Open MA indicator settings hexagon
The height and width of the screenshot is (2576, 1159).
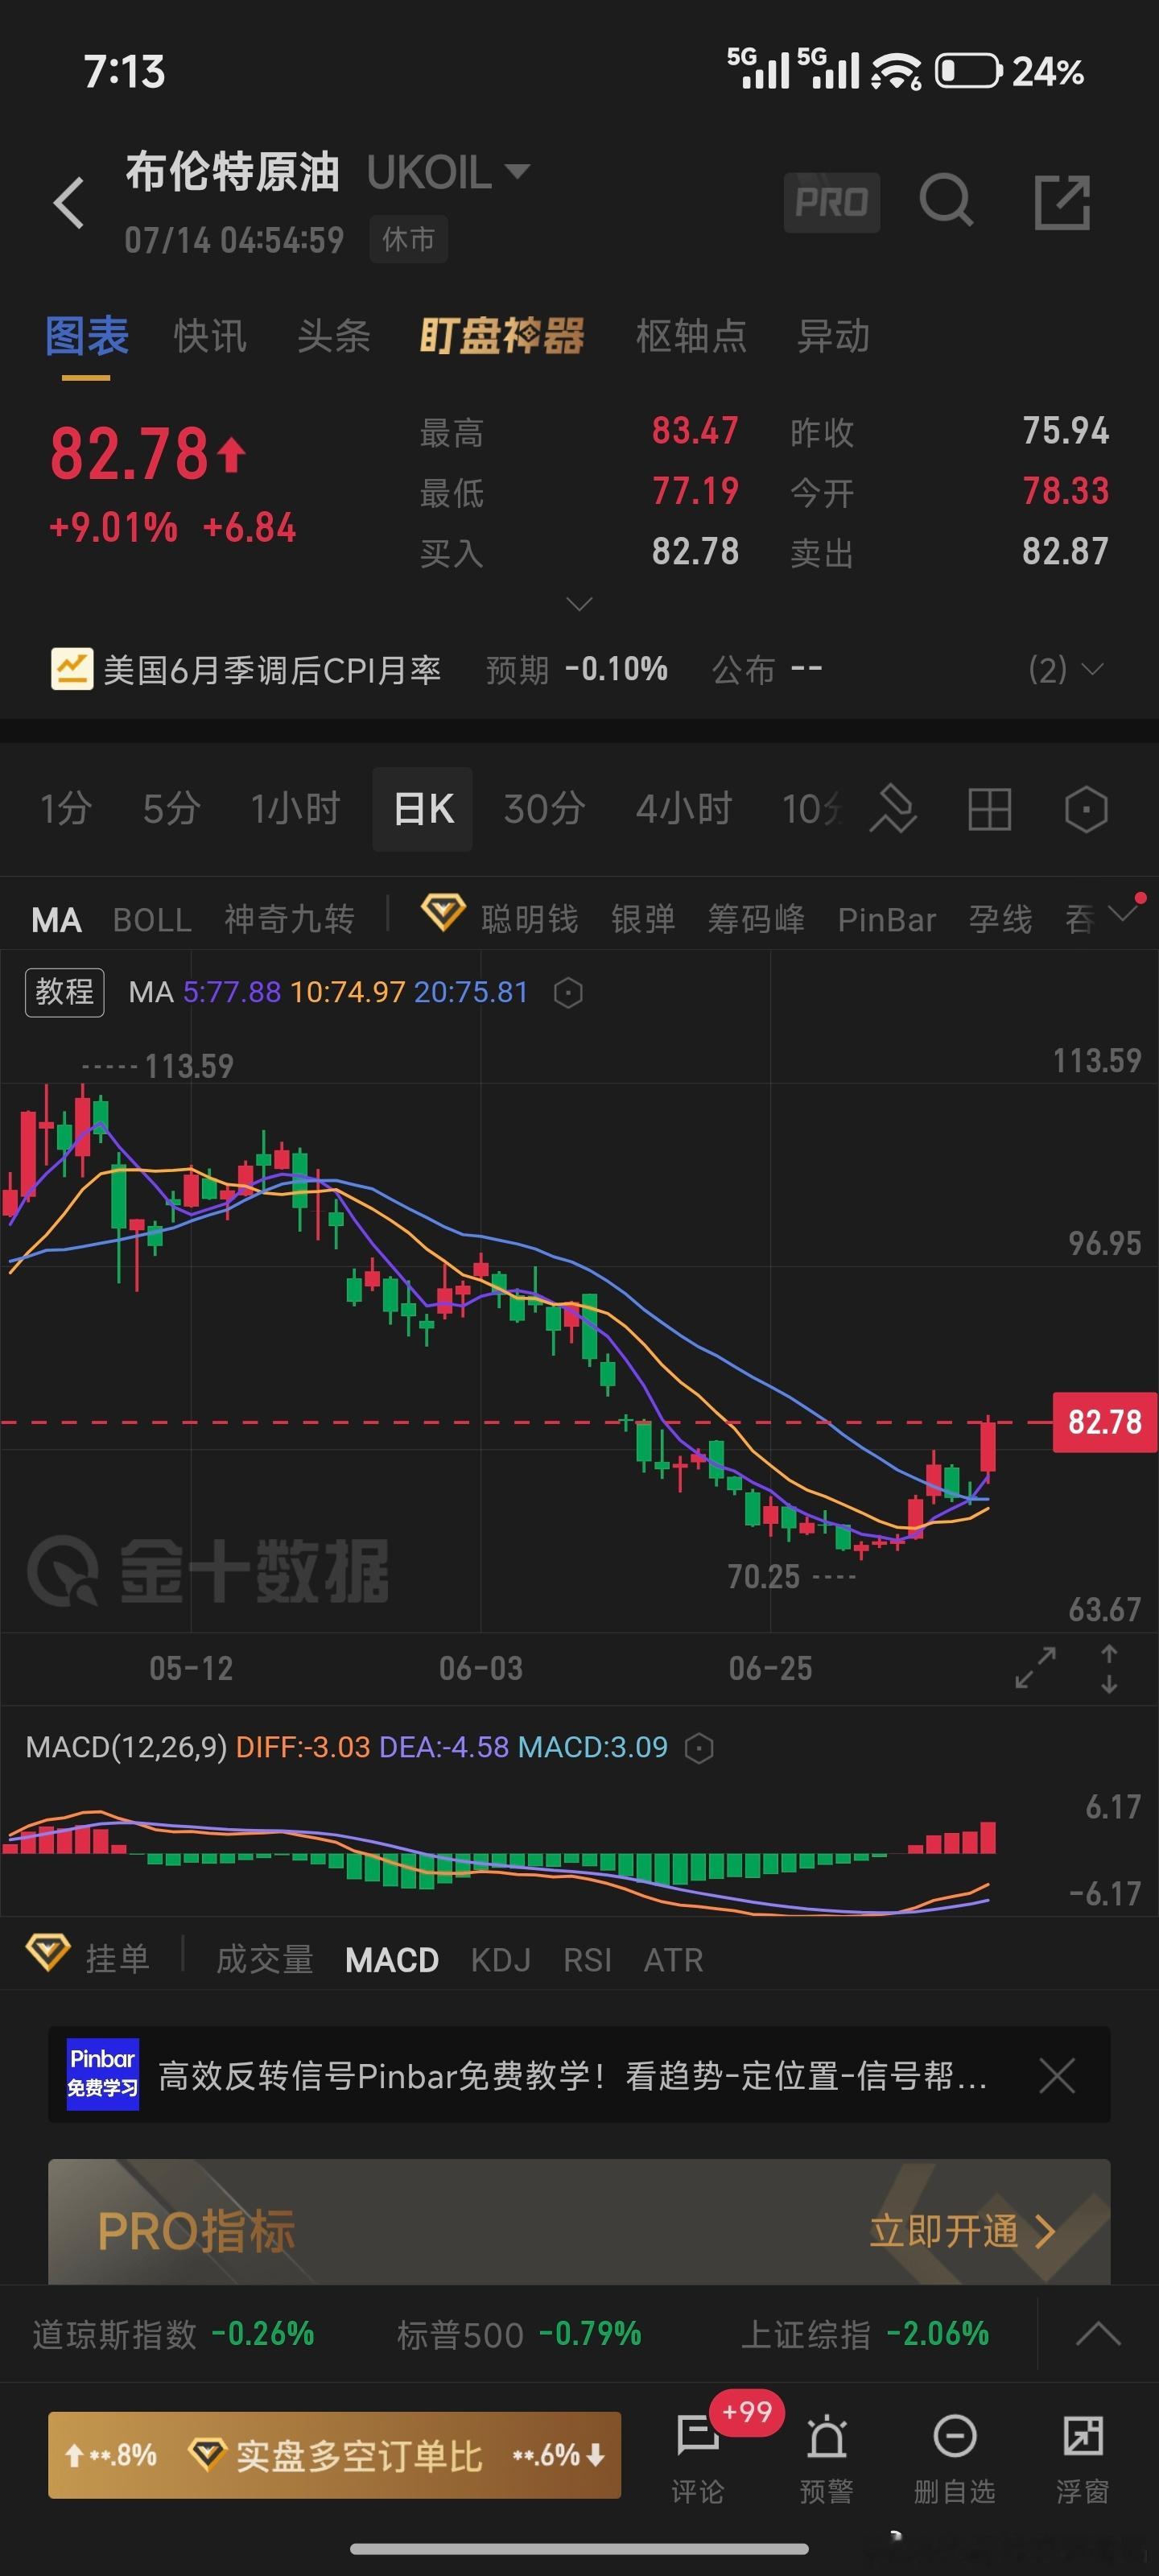tap(568, 992)
